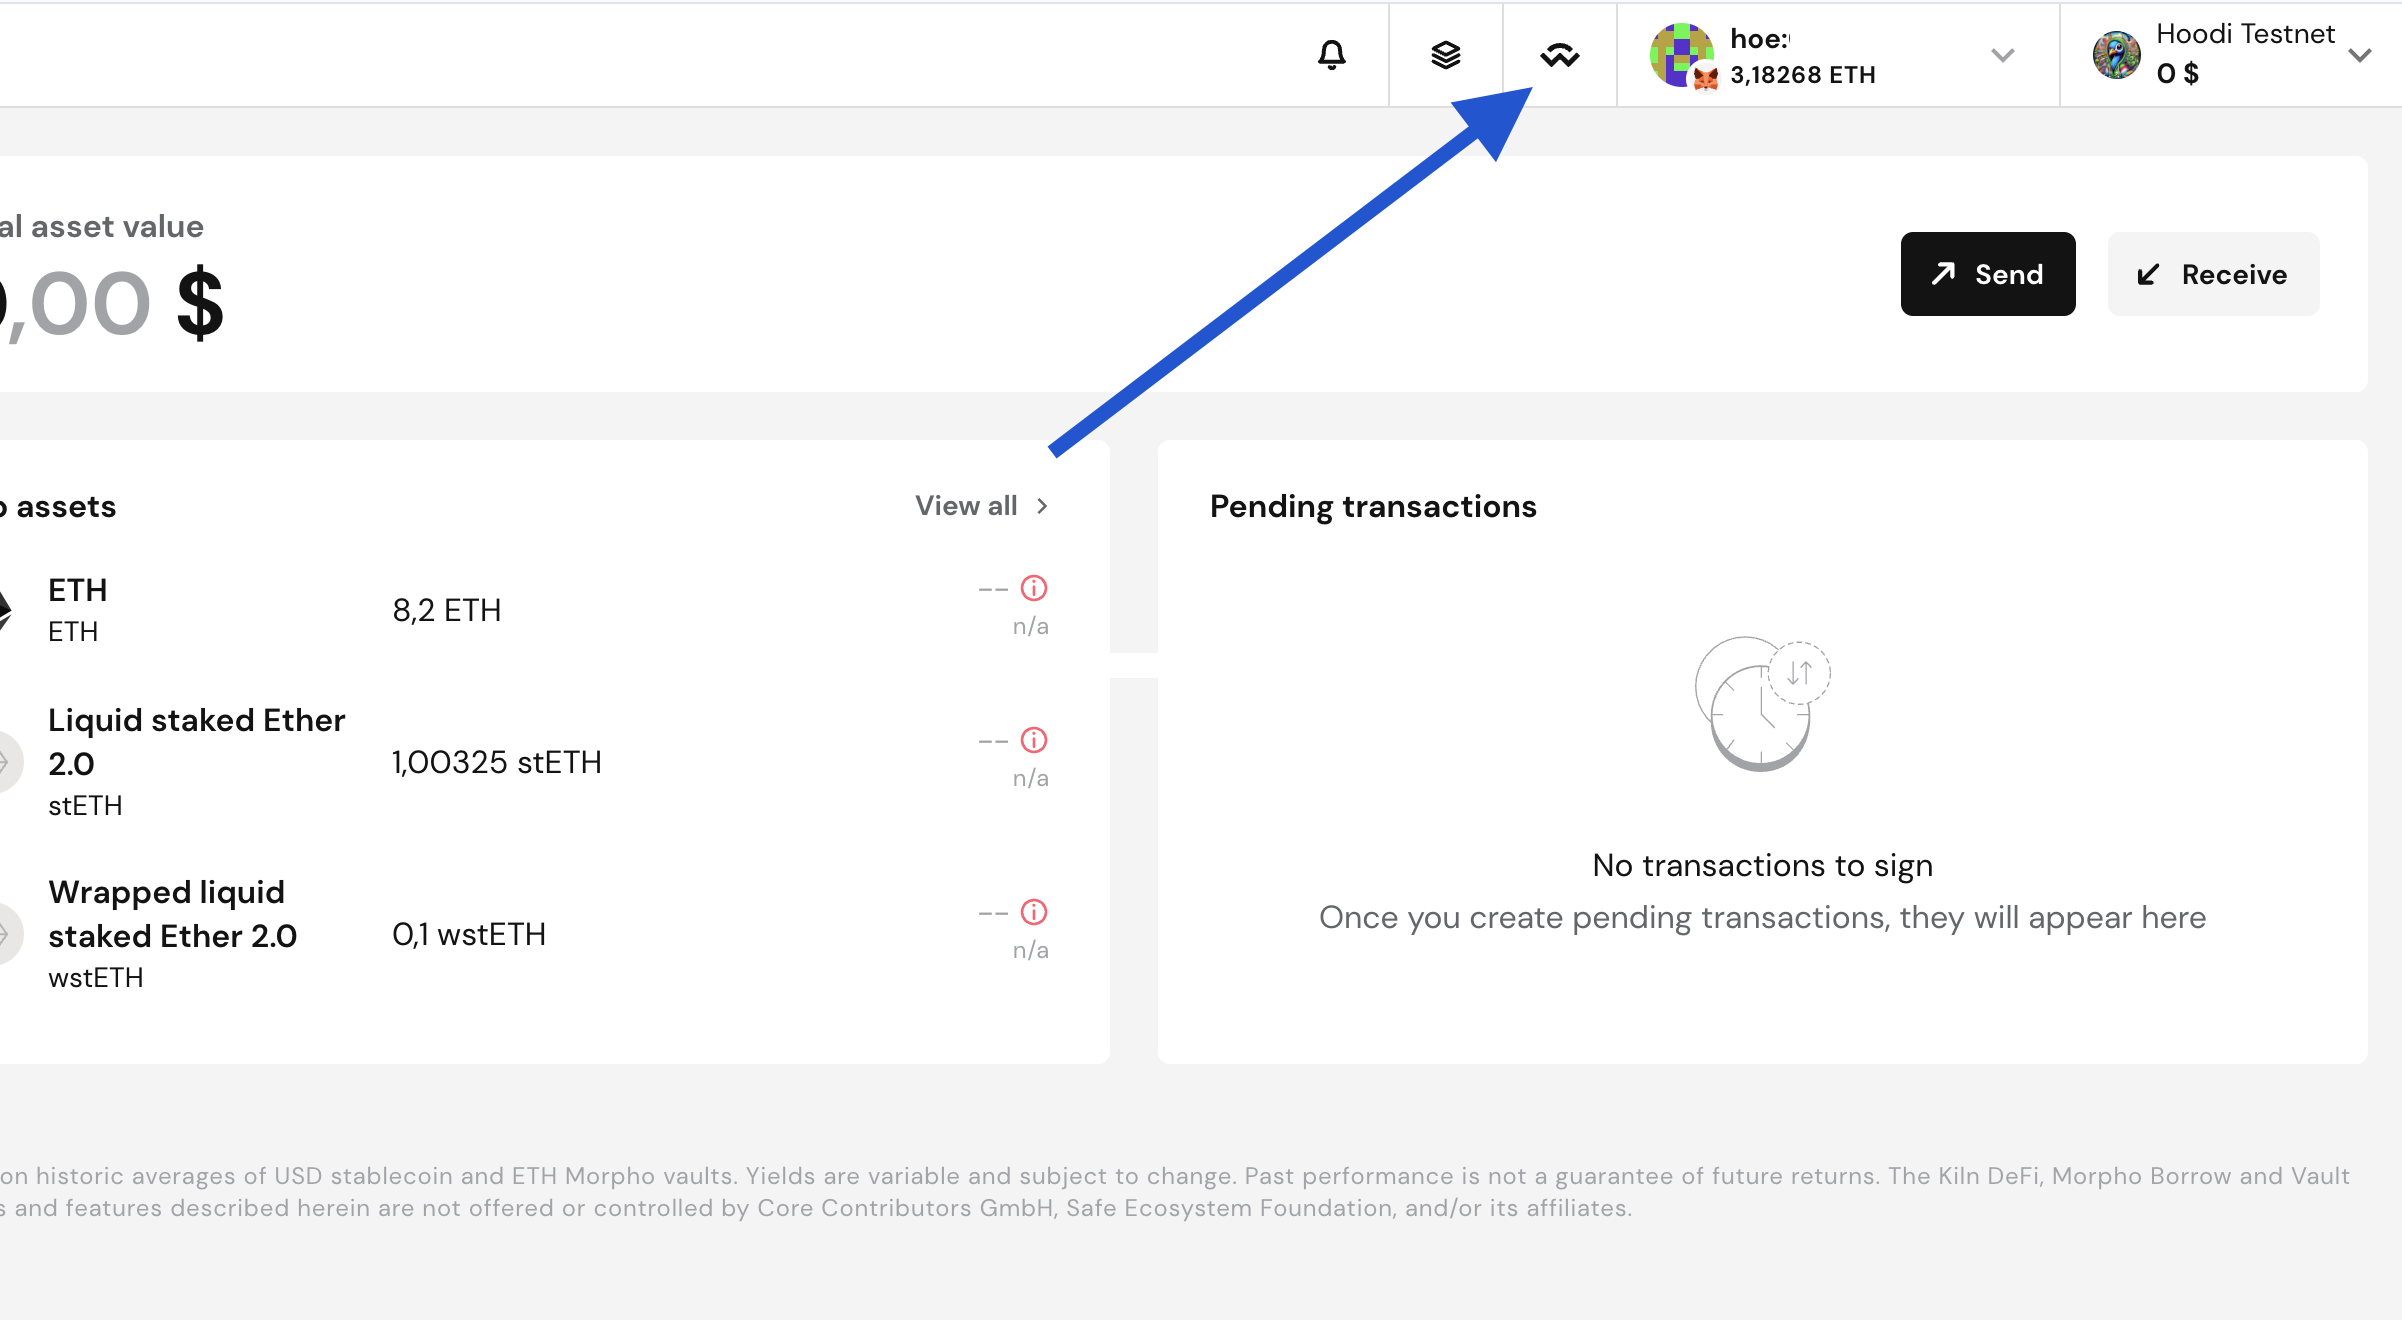Click the 3,18268 ETH wallet balance
The image size is (2402, 1320).
tap(1802, 75)
